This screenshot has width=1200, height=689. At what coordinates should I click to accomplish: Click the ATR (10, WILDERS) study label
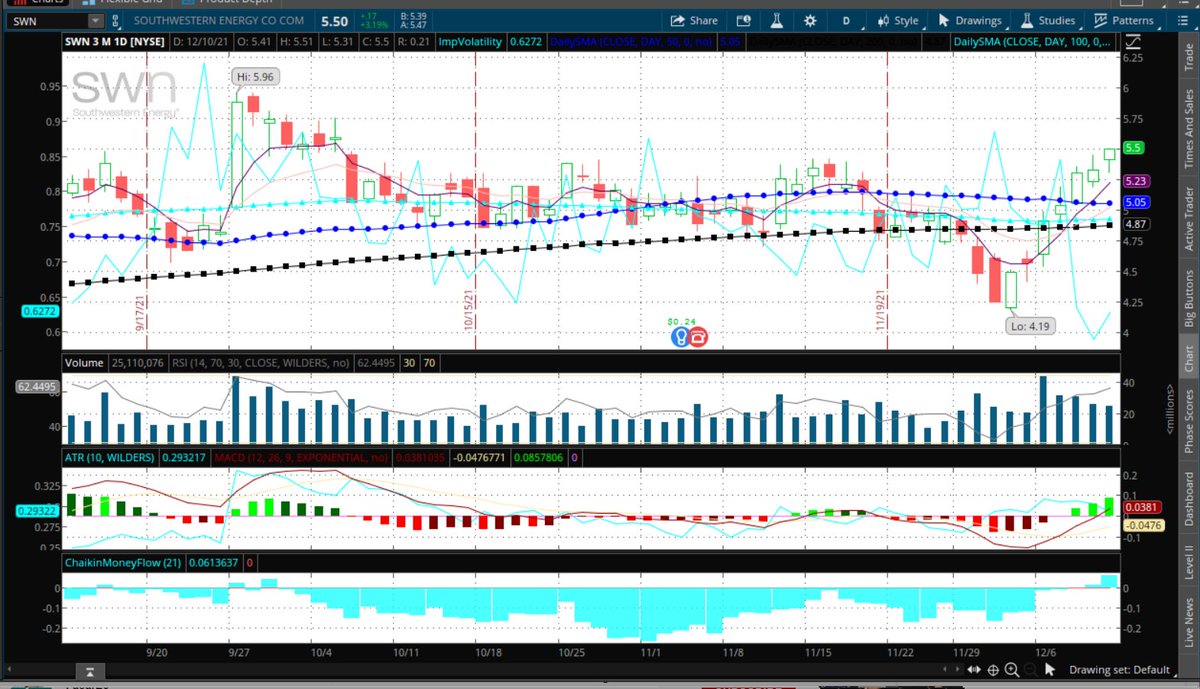coord(110,457)
